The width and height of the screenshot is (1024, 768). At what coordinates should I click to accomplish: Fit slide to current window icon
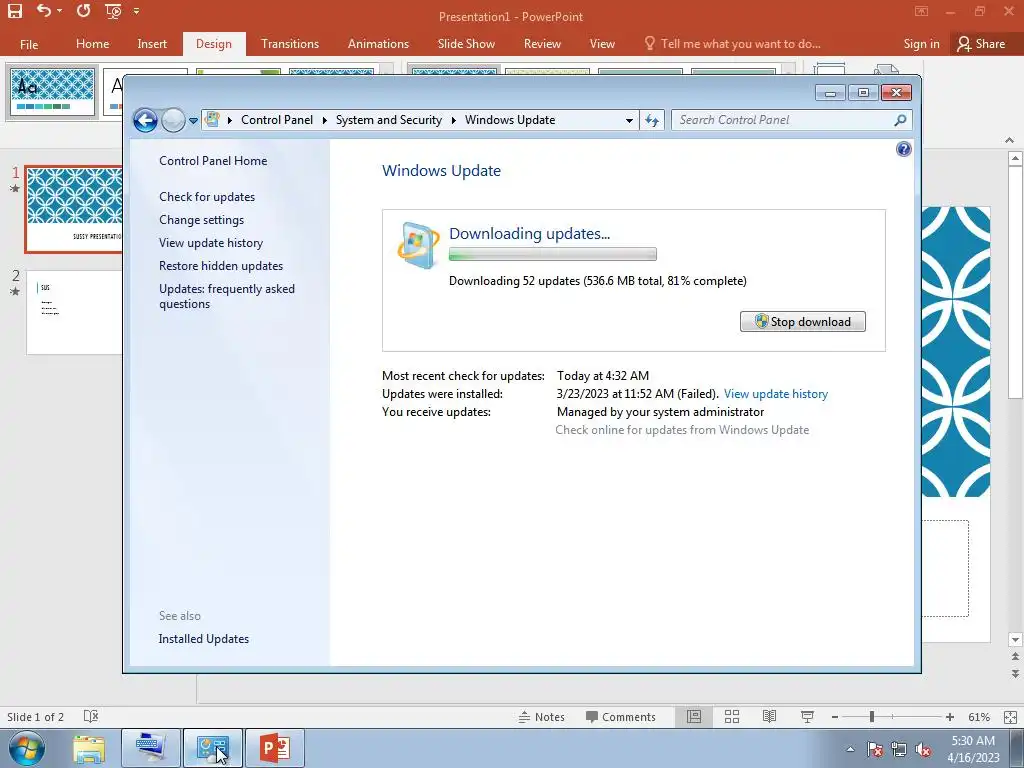point(1010,717)
